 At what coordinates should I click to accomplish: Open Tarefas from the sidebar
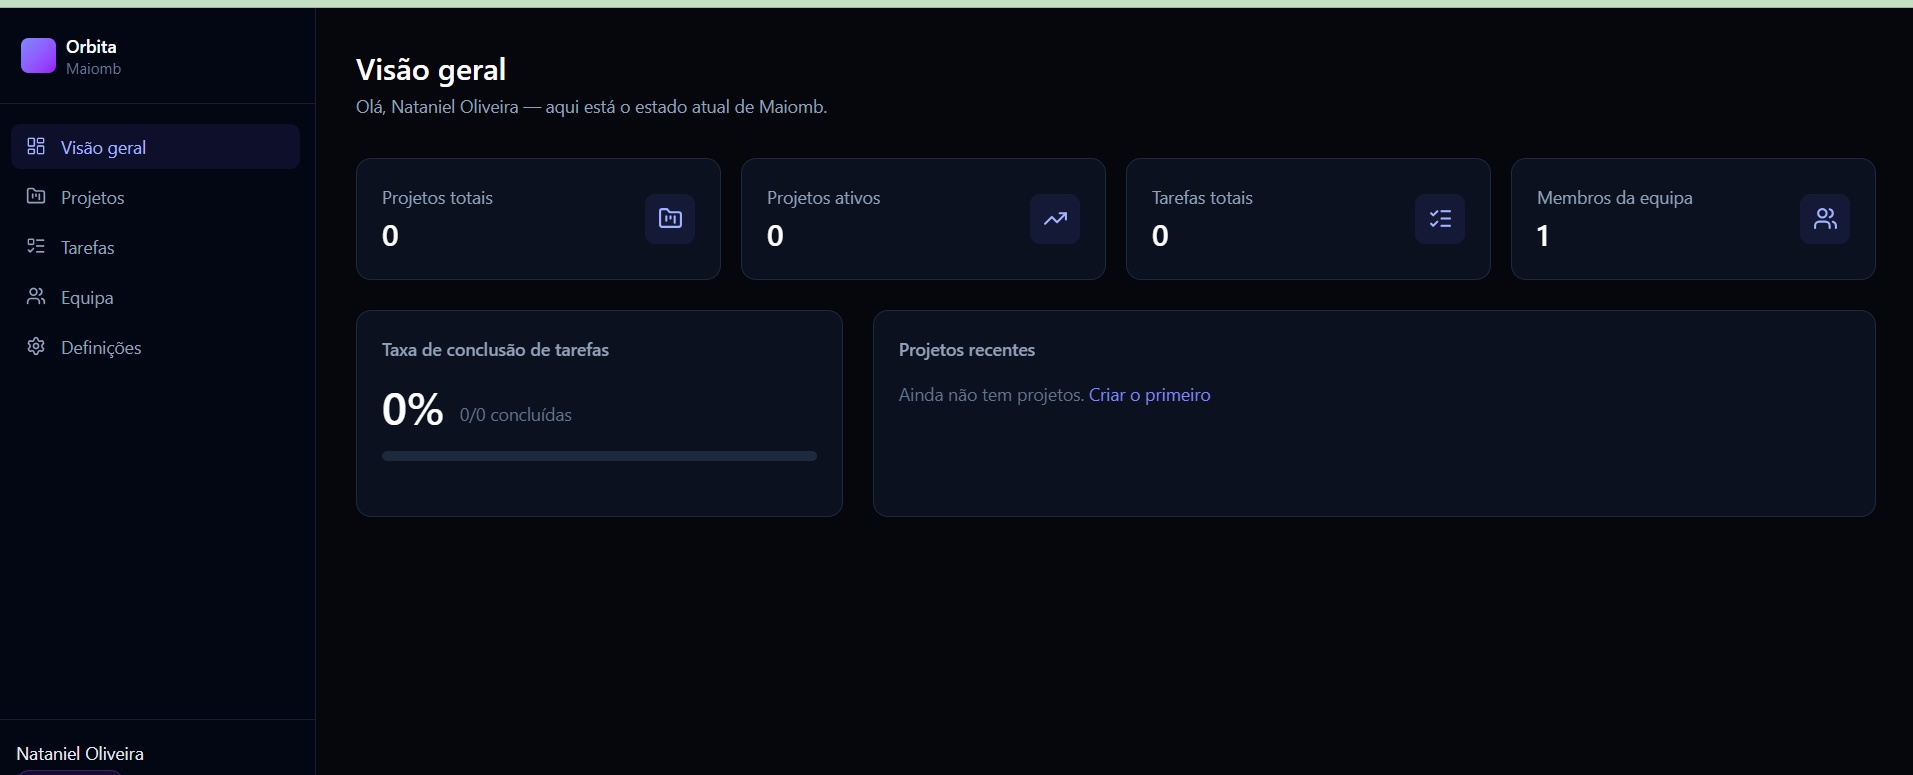click(155, 247)
